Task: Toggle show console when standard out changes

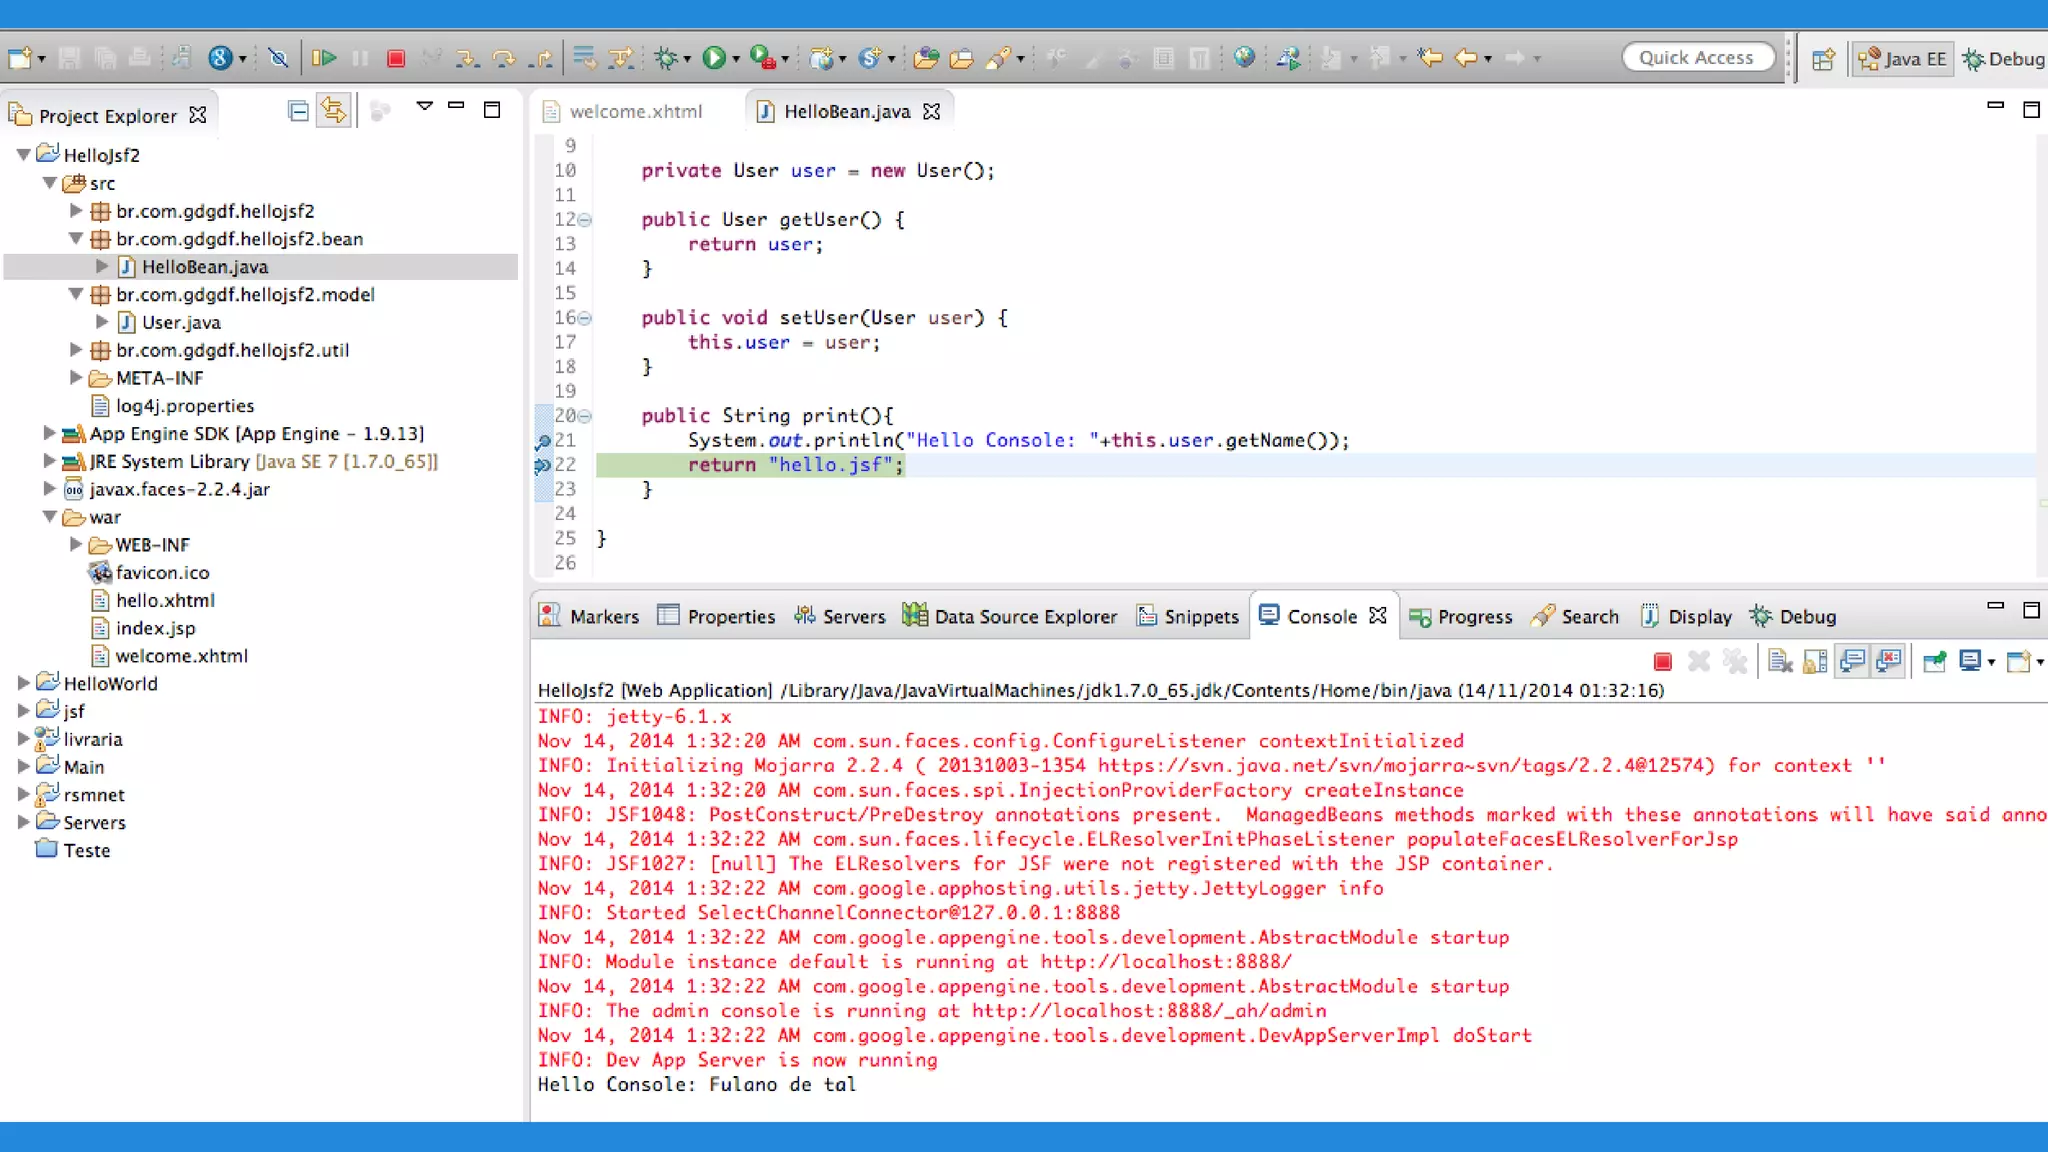Action: pos(1852,662)
